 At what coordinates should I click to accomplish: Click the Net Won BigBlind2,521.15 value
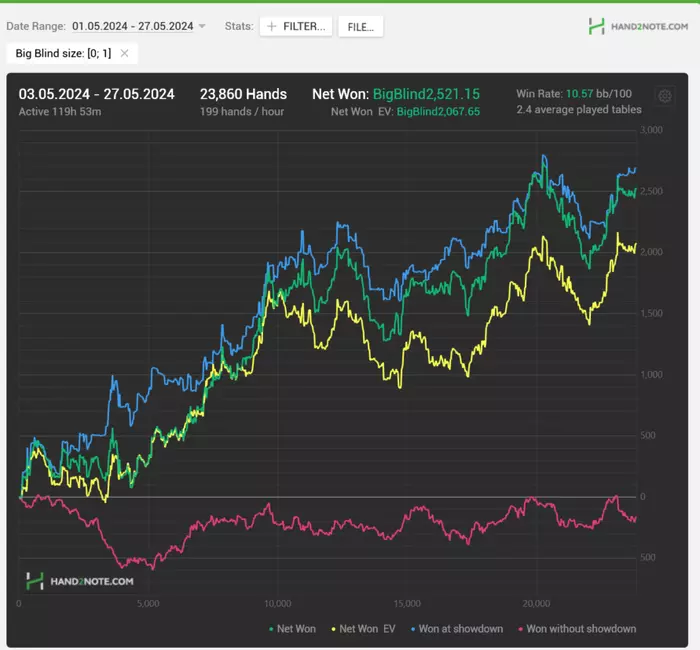point(426,94)
